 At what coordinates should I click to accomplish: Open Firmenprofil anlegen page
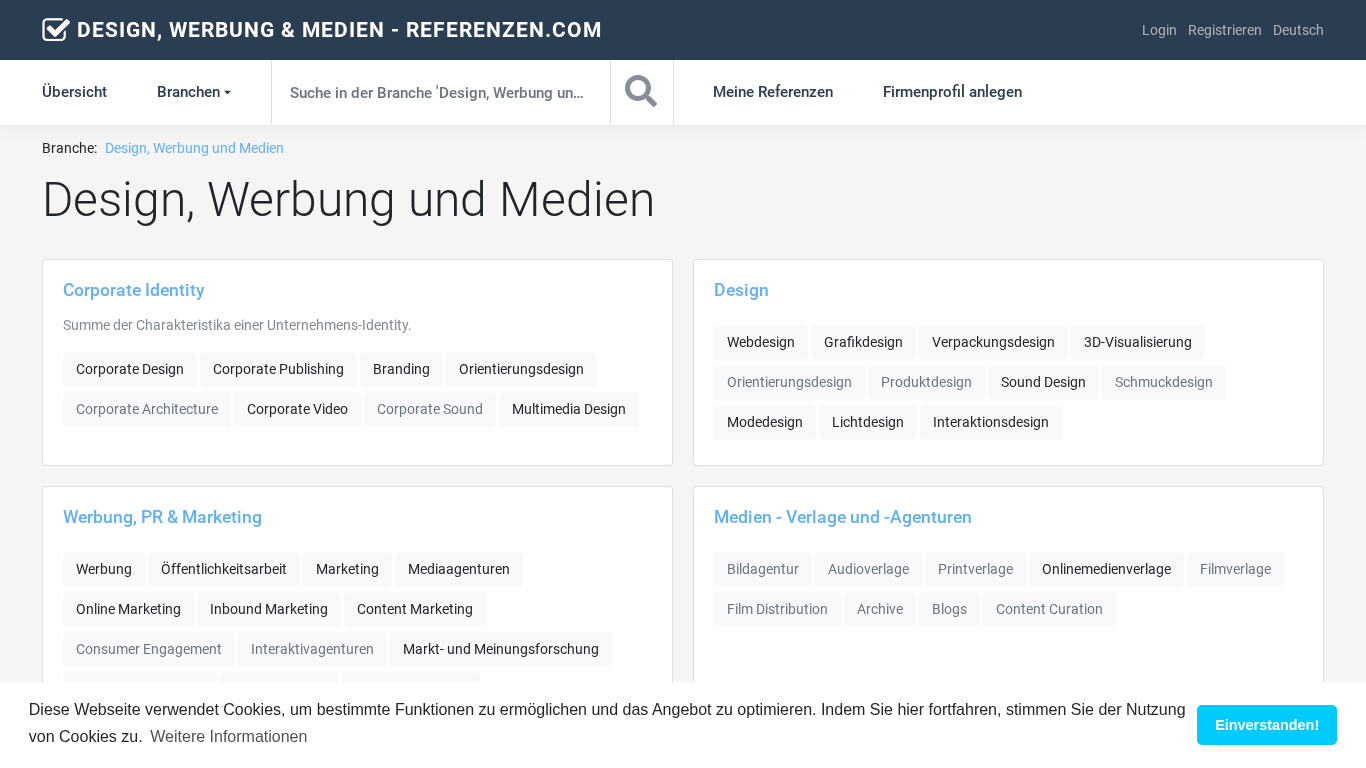tap(952, 92)
